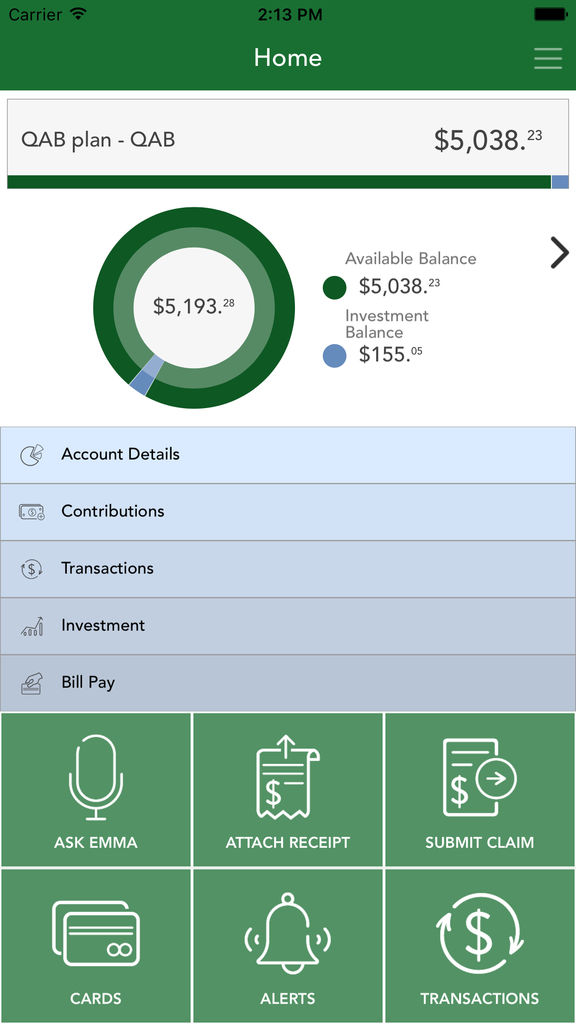
Task: Select the Transactions list row
Action: point(288,569)
